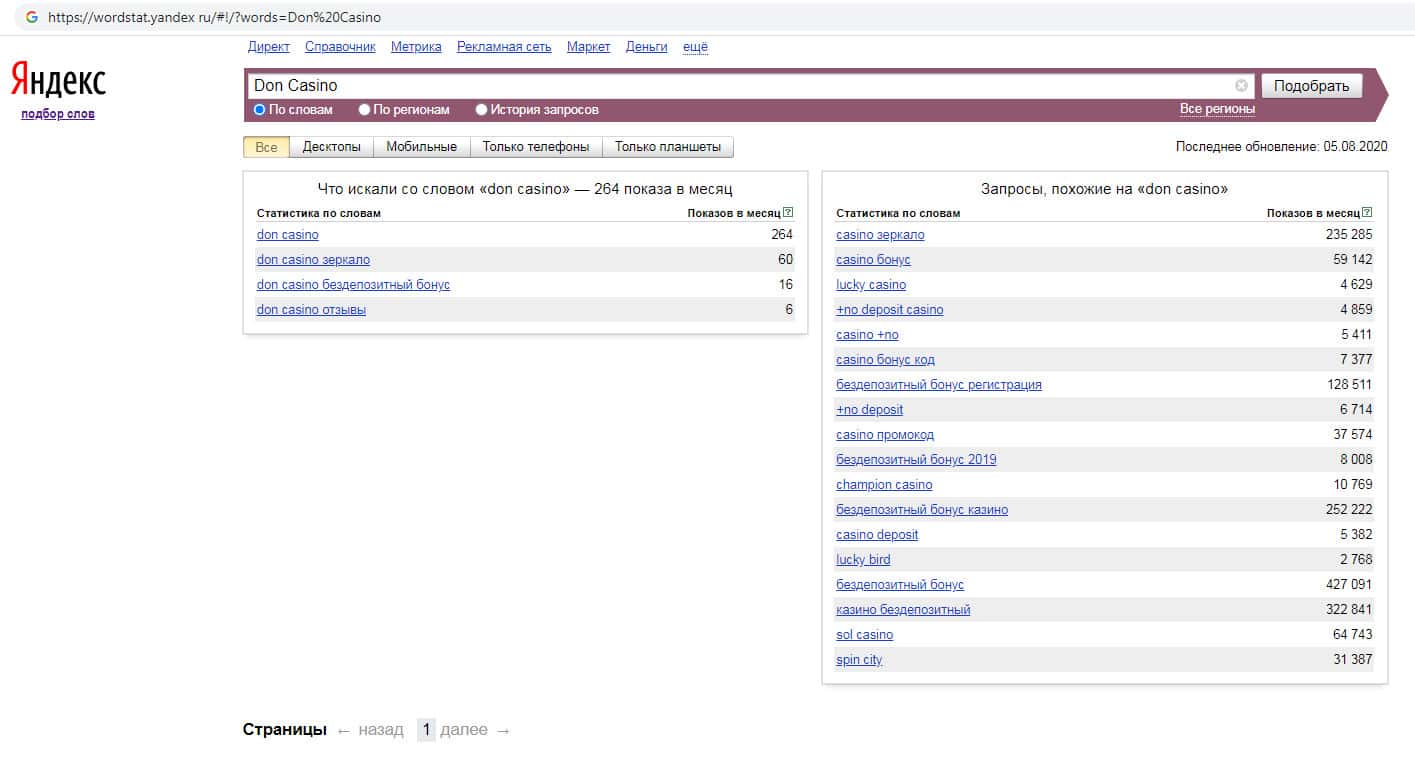This screenshot has width=1415, height=766.
Task: Open the 'Все регионы' region selector
Action: click(1217, 109)
